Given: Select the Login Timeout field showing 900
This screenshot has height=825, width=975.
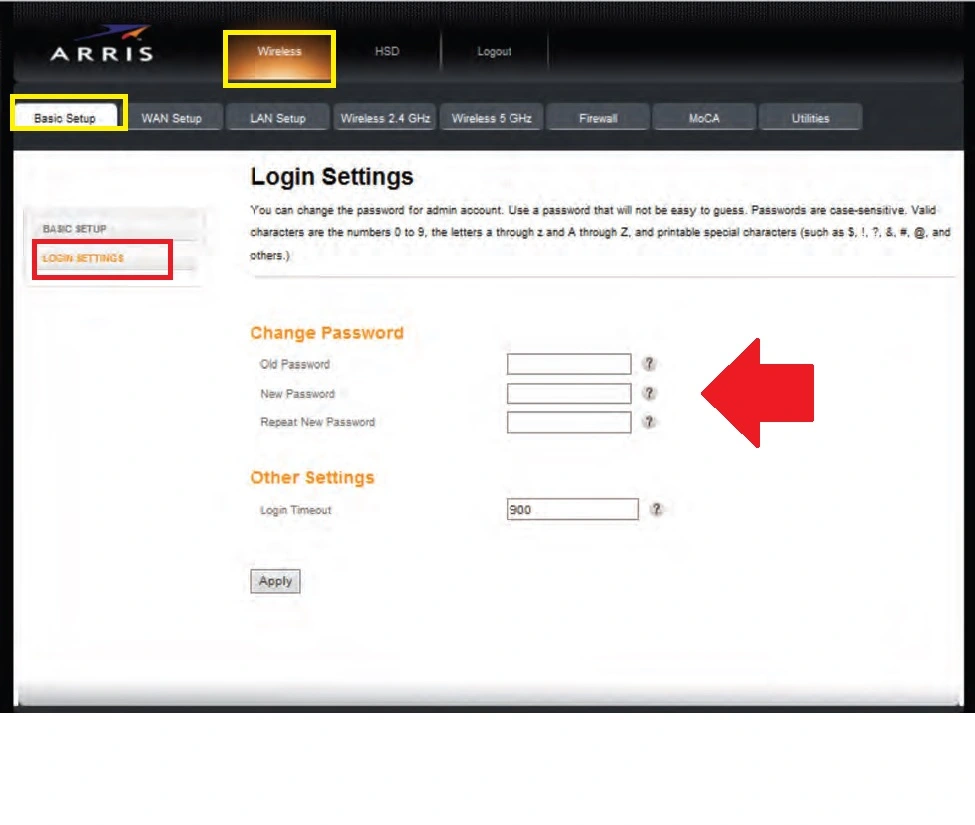Looking at the screenshot, I should pos(572,510).
